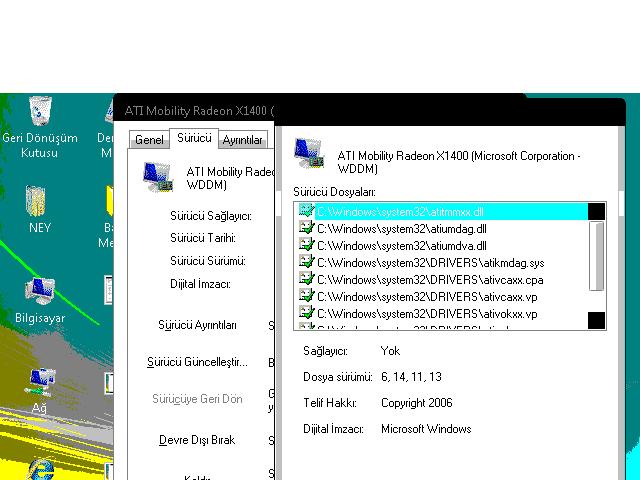Open the NEY folder on desktop
640x480 pixels.
coord(39,209)
